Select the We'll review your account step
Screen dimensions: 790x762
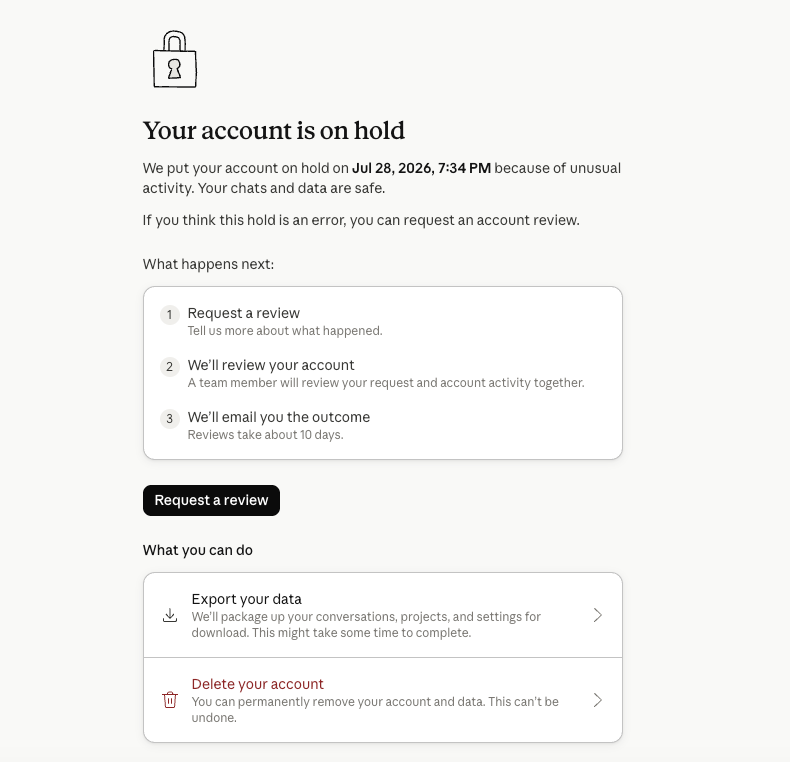271,365
